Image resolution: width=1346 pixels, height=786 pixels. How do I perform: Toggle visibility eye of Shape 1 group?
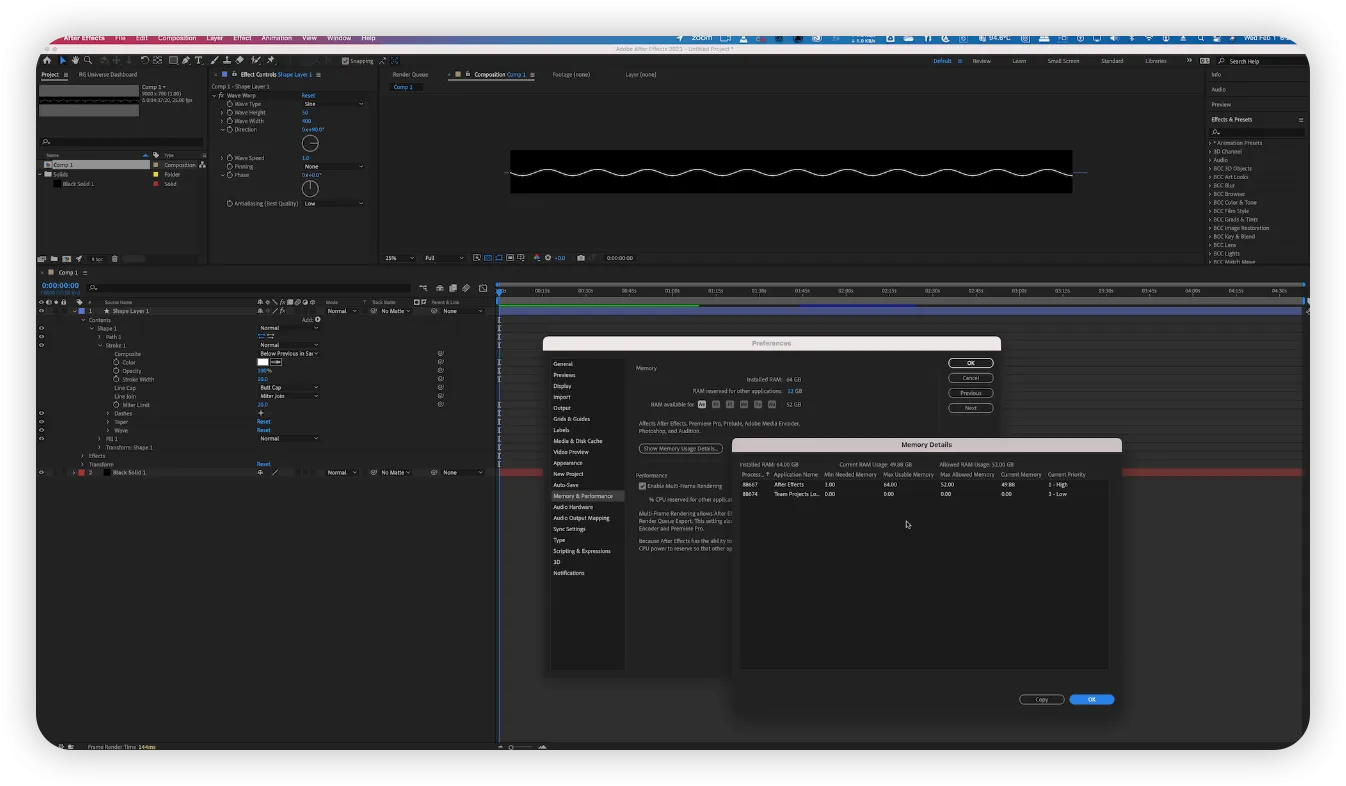coord(41,328)
